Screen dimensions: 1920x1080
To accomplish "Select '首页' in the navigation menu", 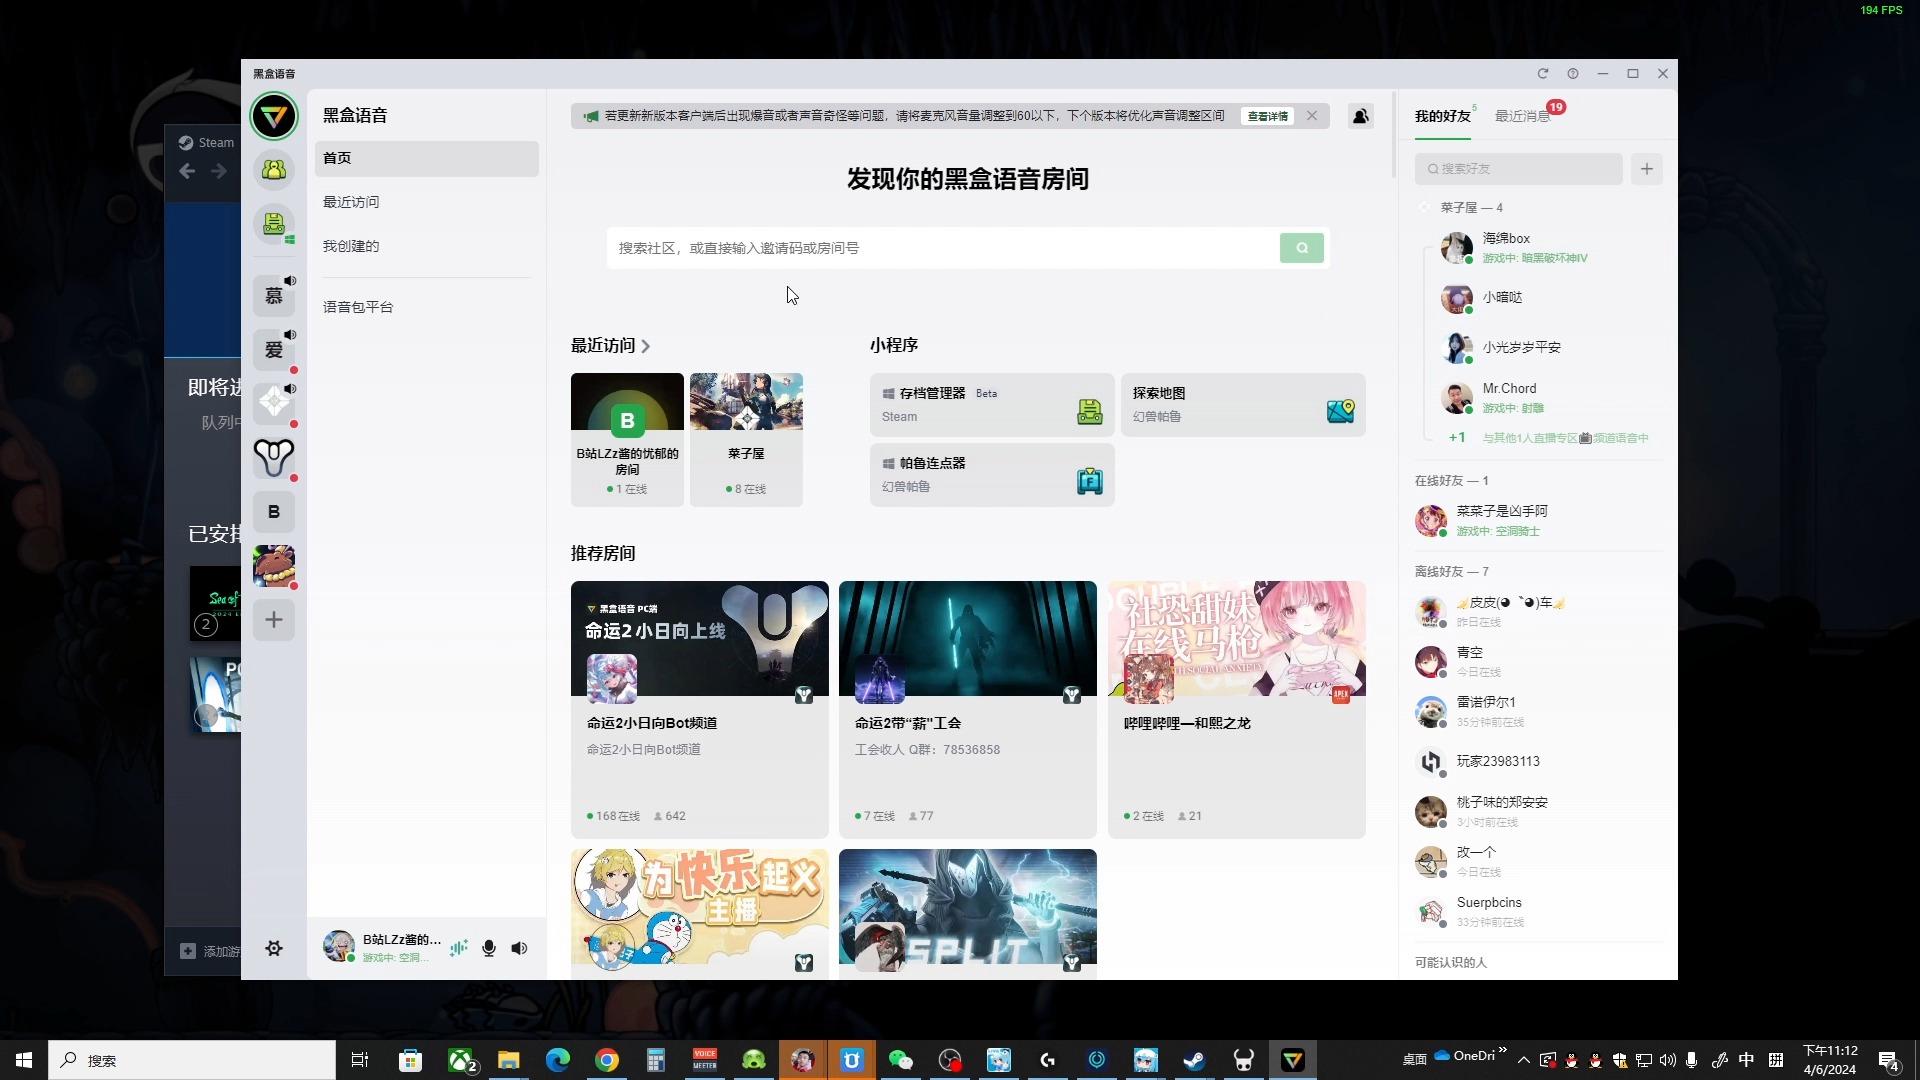I will 427,158.
